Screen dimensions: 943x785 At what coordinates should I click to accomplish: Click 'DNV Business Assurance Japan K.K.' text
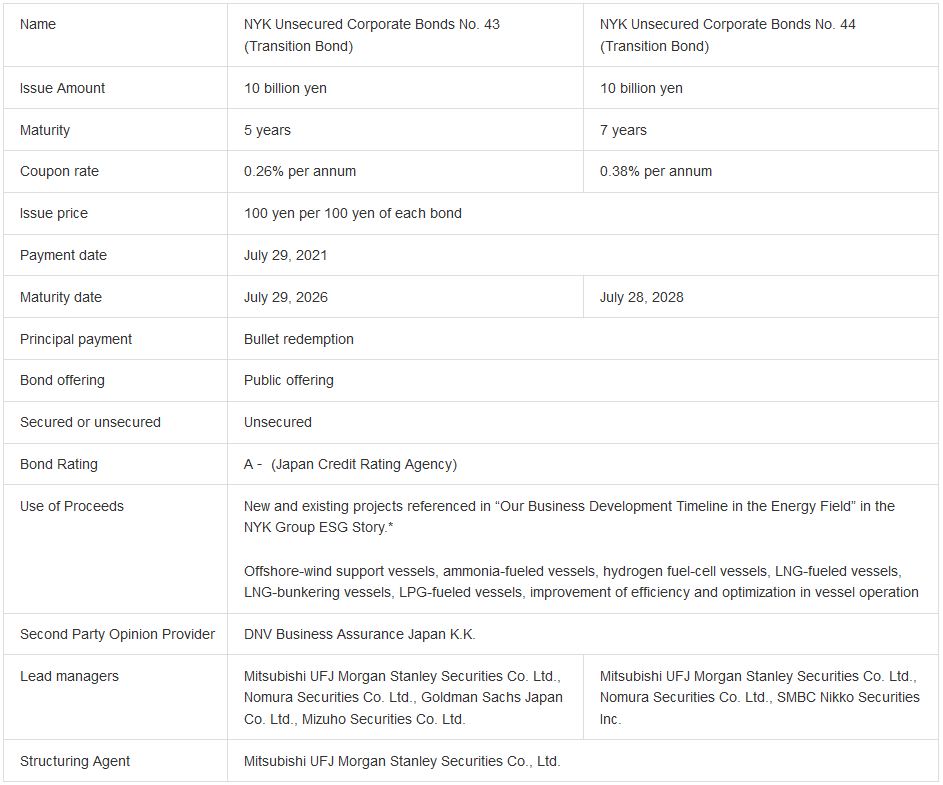(359, 634)
